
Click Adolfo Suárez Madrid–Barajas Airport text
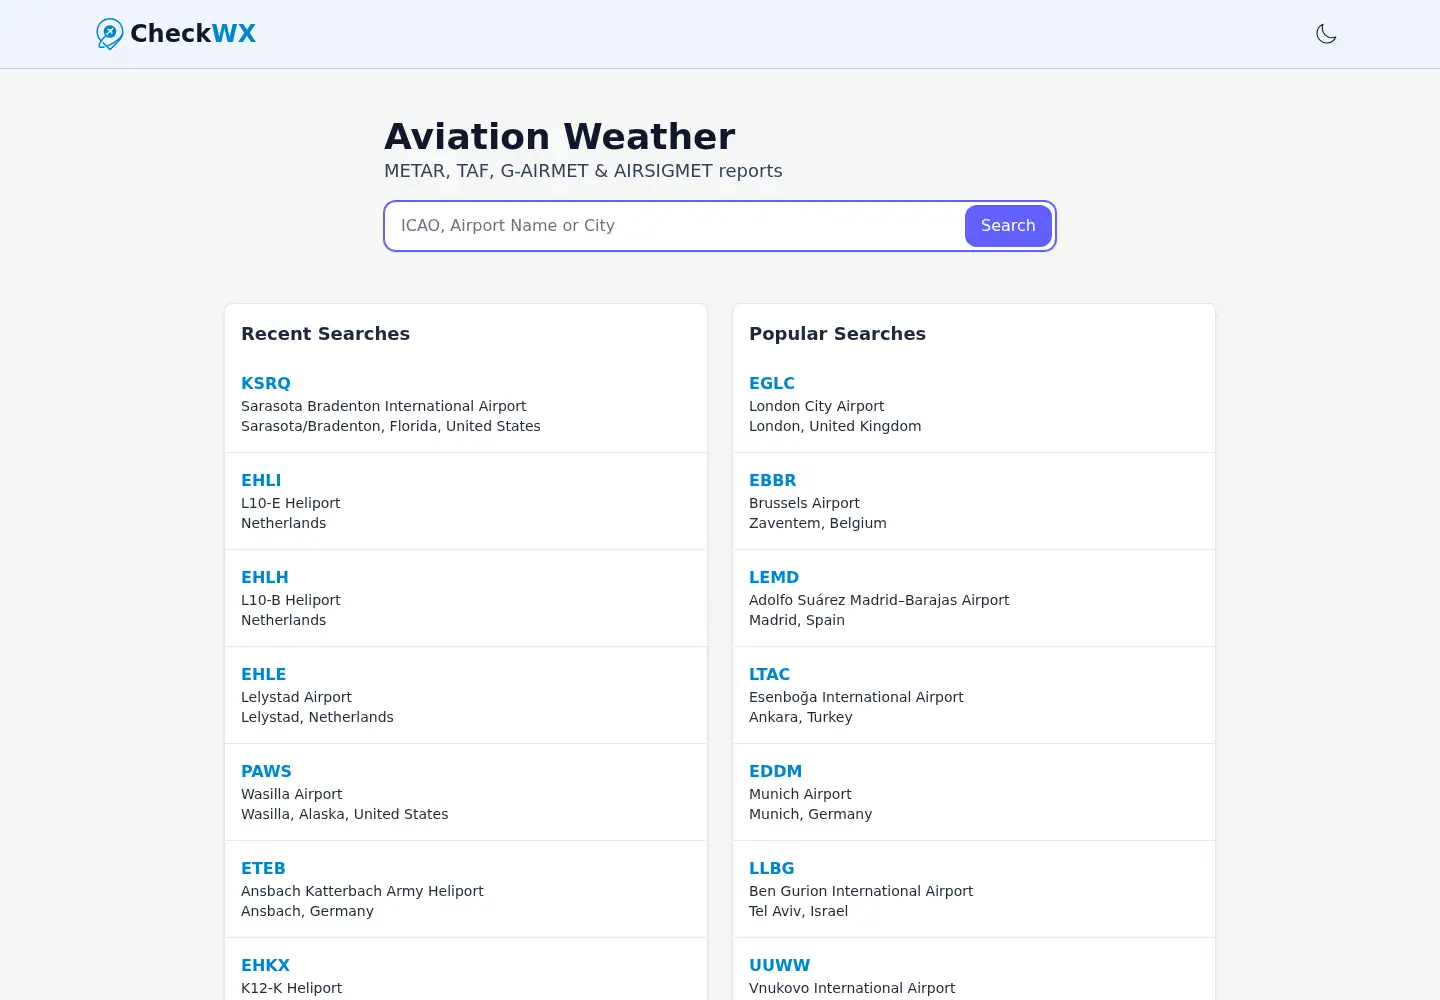click(x=879, y=600)
